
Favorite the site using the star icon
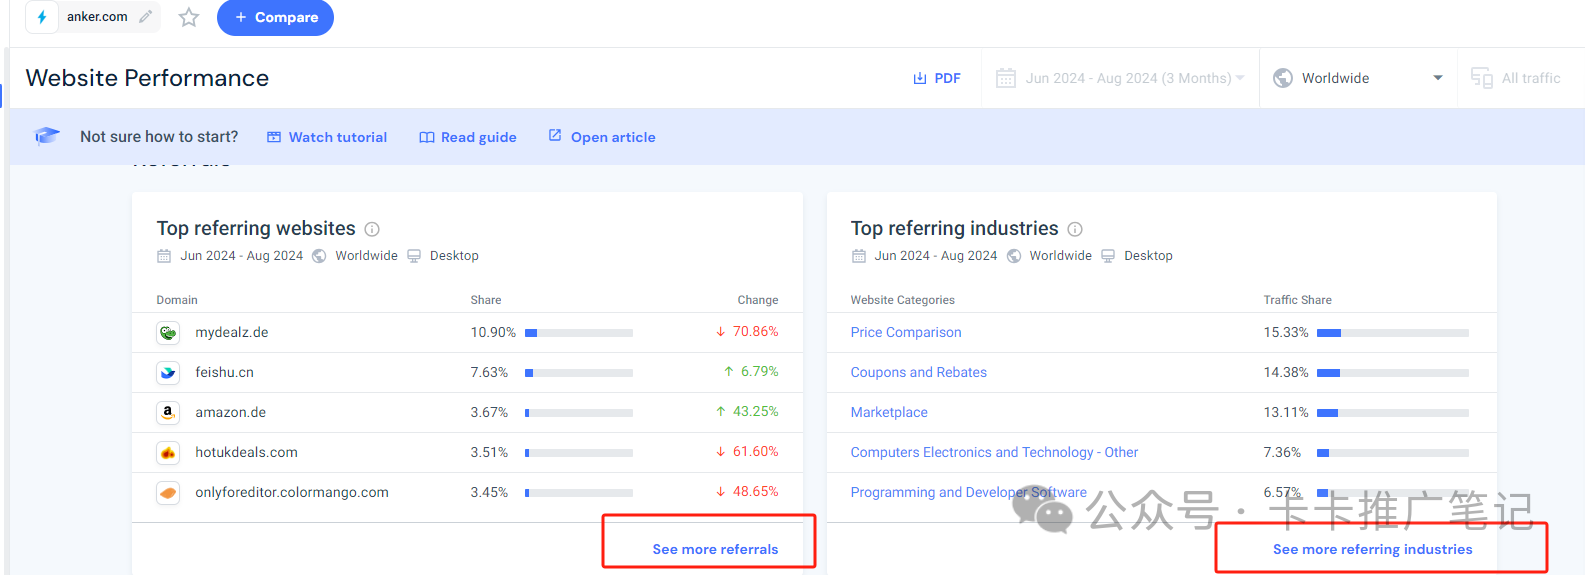click(x=189, y=17)
